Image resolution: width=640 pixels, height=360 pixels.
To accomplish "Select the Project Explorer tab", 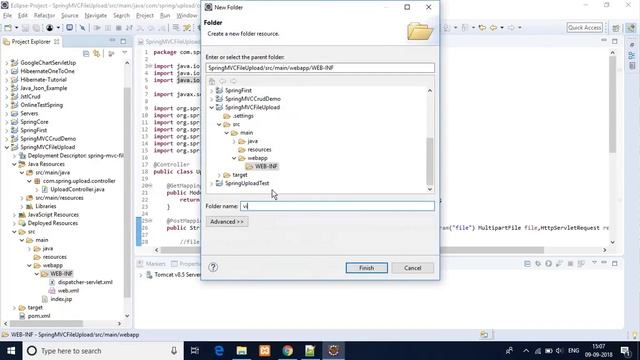I will (x=31, y=42).
